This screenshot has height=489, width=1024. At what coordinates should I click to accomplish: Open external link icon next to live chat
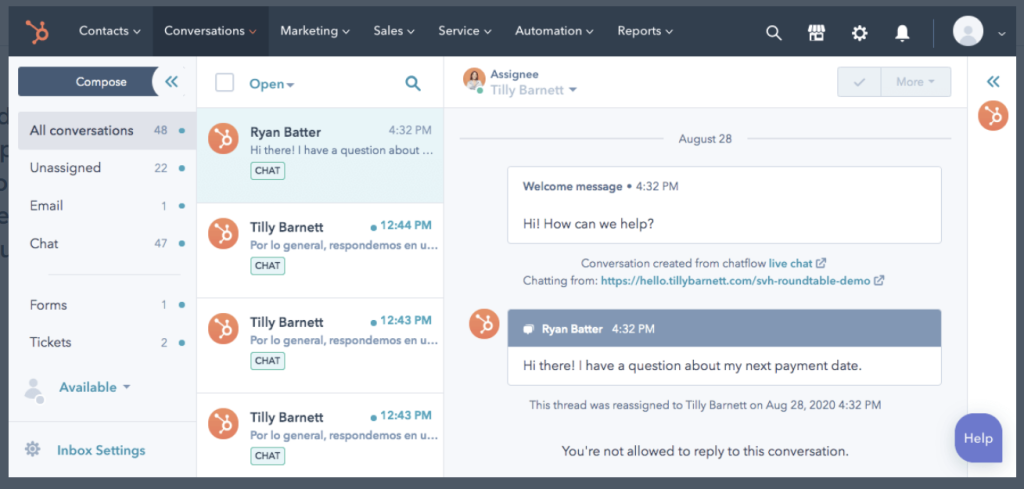(822, 264)
